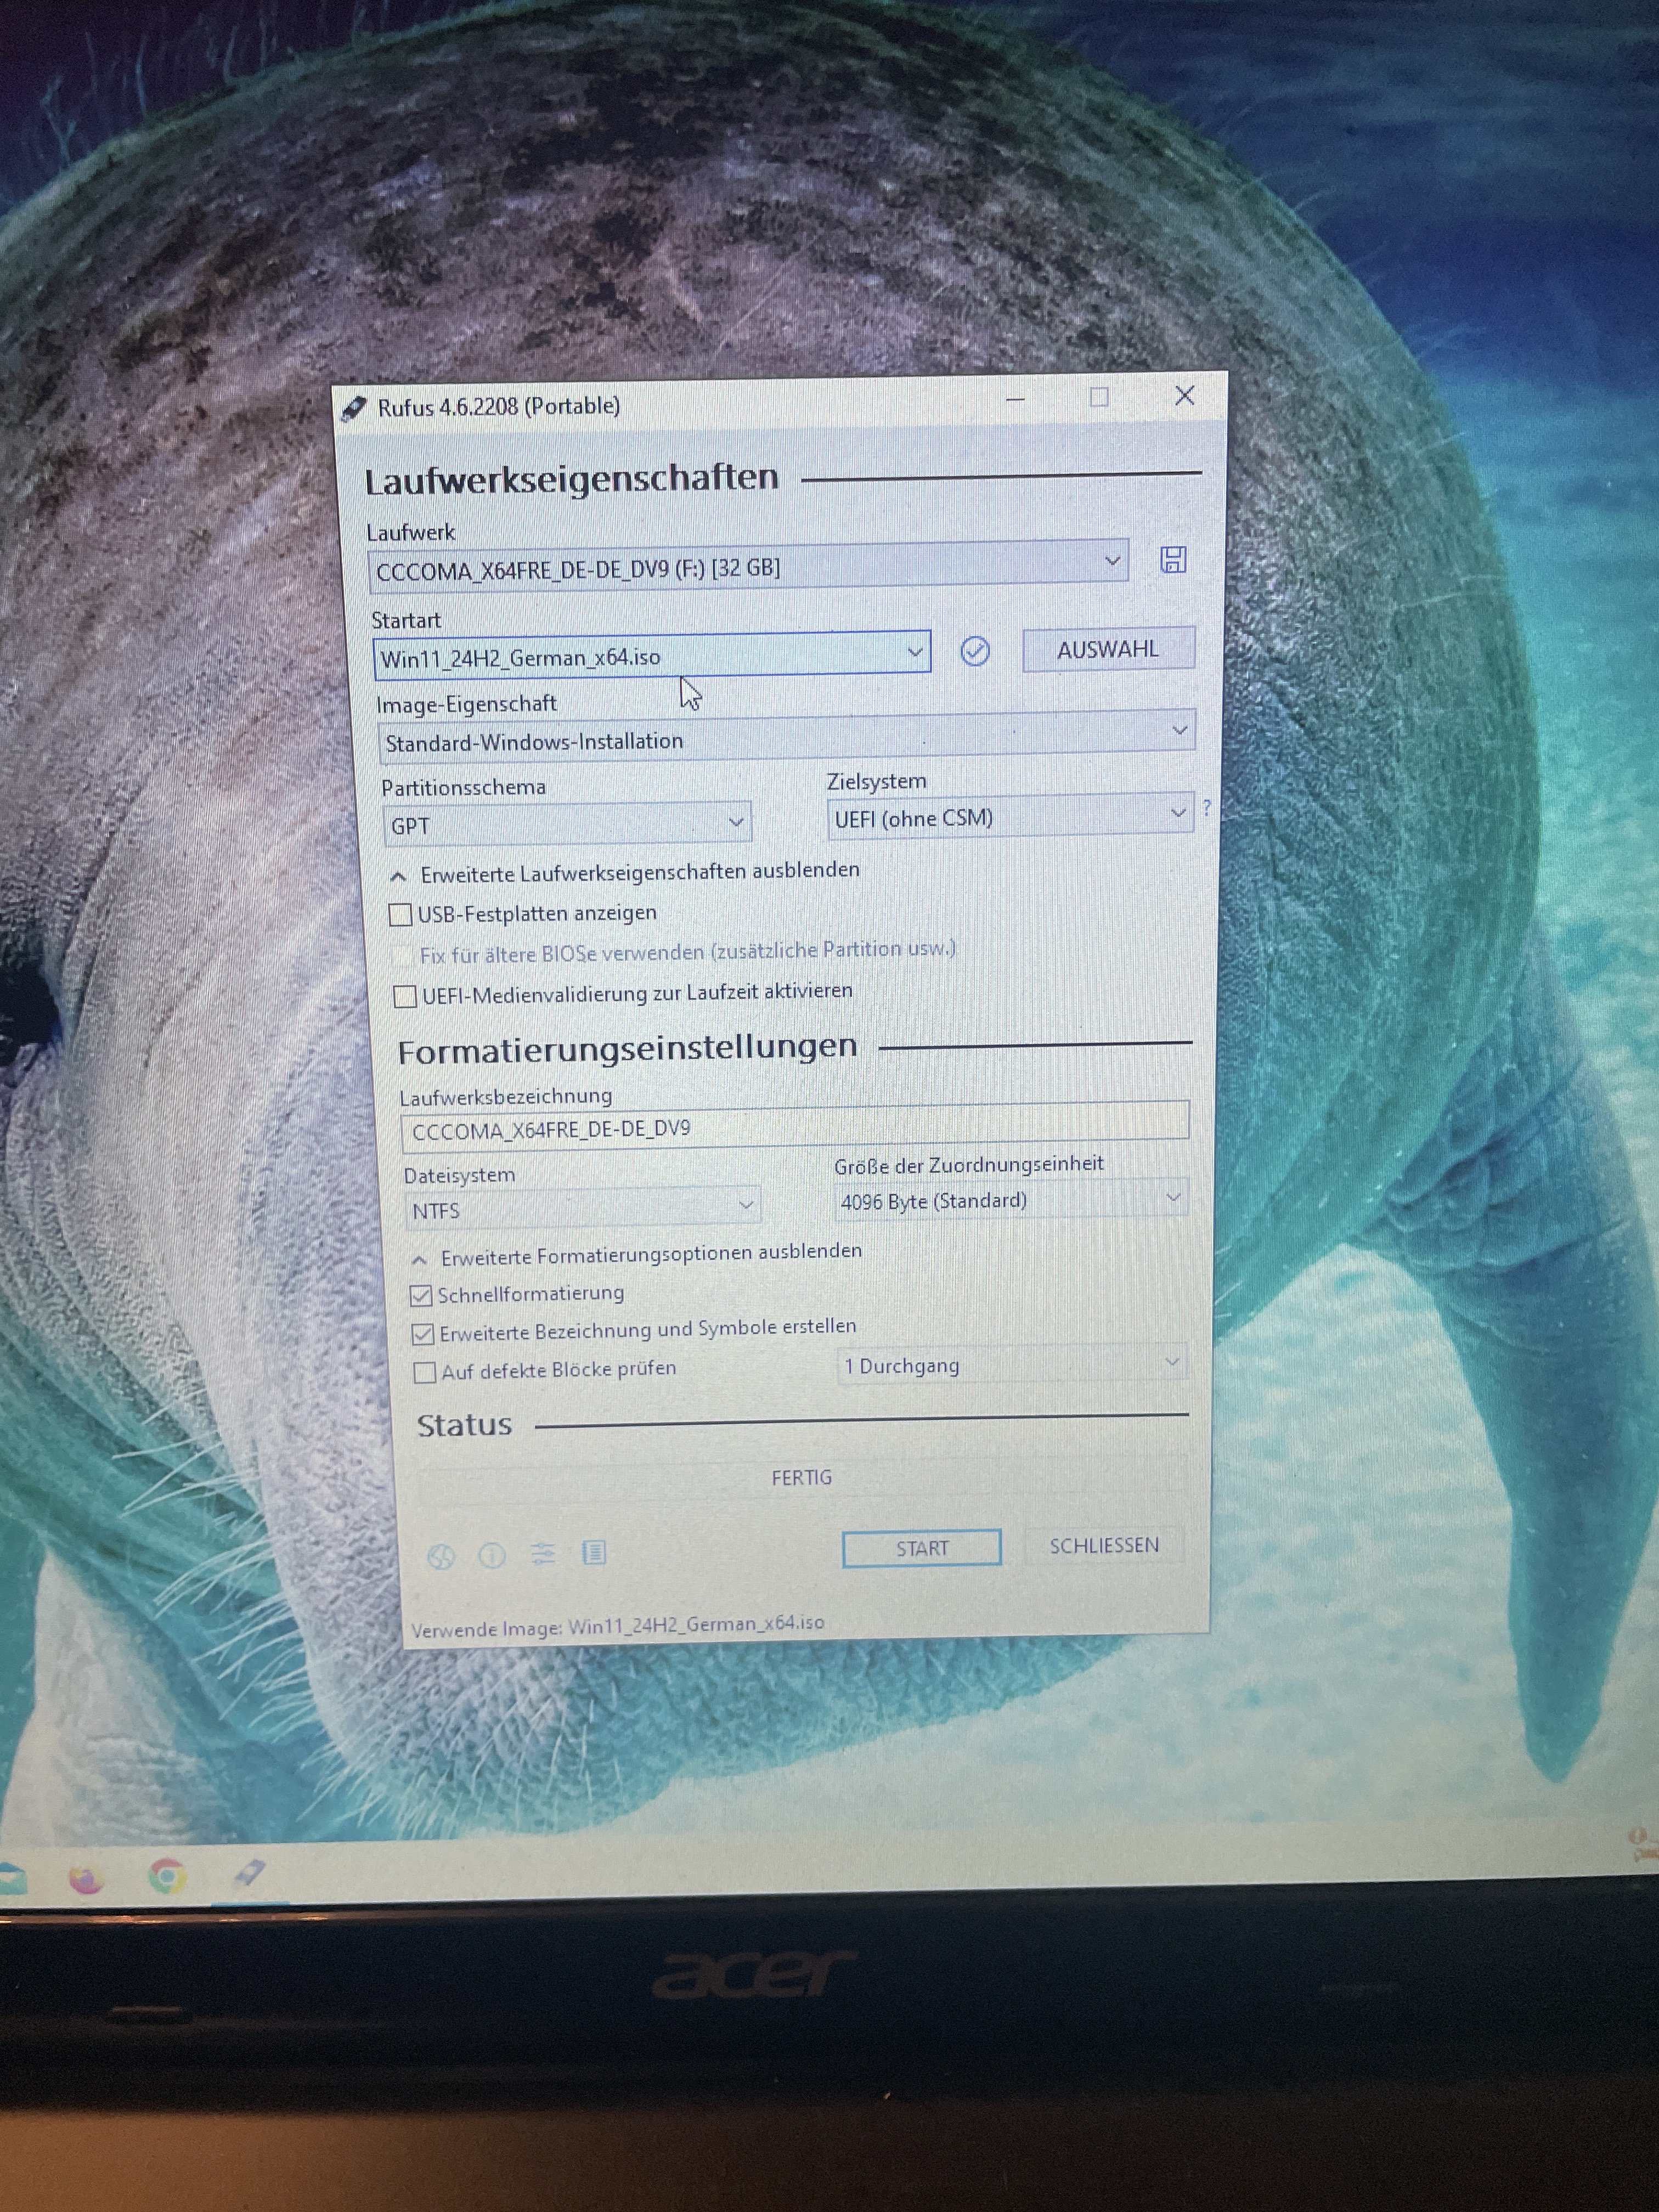Open Firefox from the taskbar

[87, 1880]
